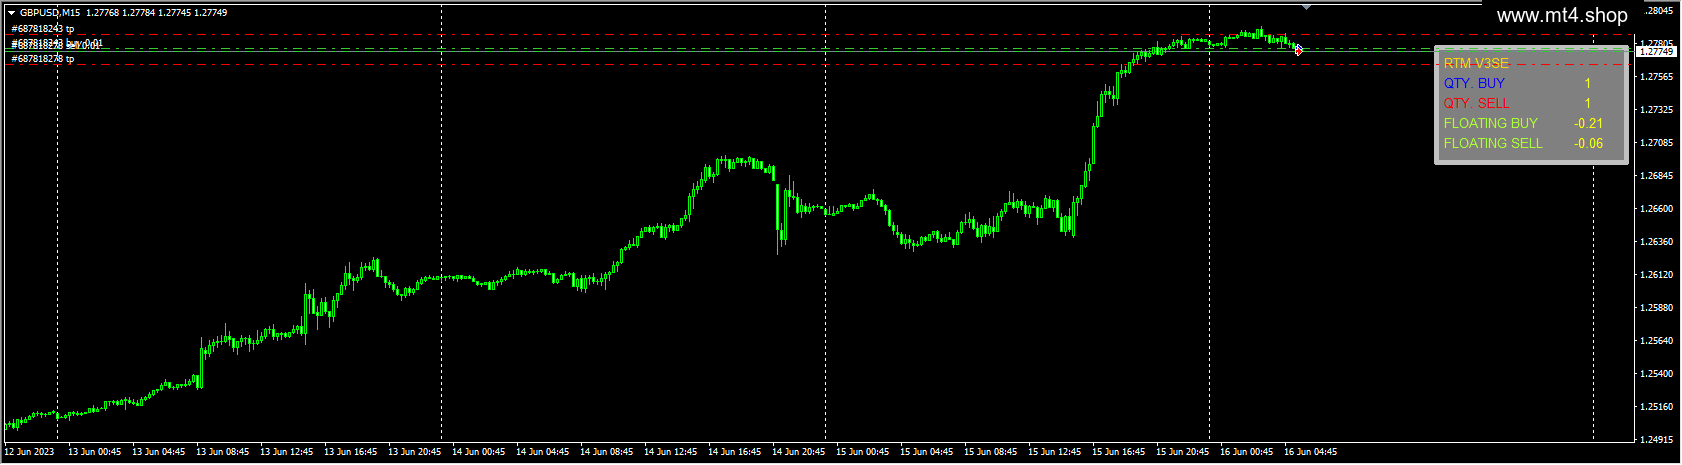Open the one-click trading triangle beside GBPUSD,M15
This screenshot has width=1682, height=465.
point(11,13)
